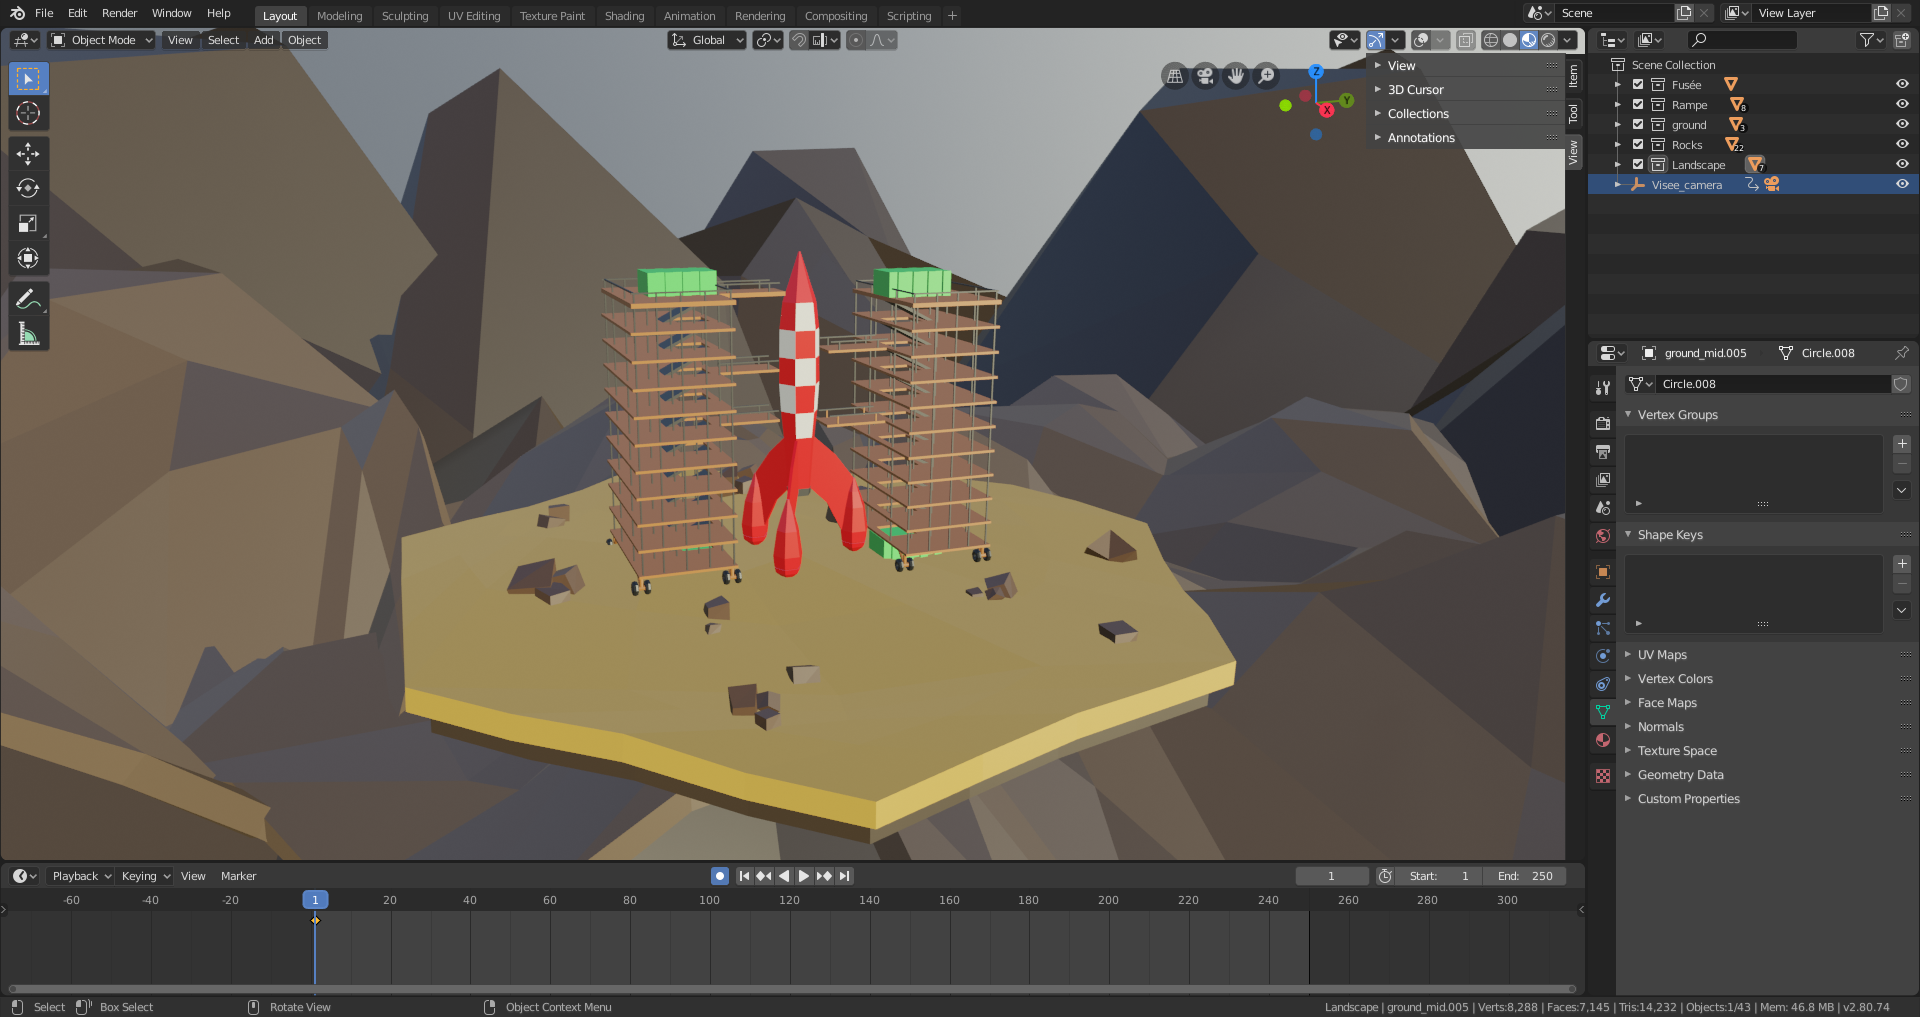Add a new vertex group with plus

click(1902, 444)
